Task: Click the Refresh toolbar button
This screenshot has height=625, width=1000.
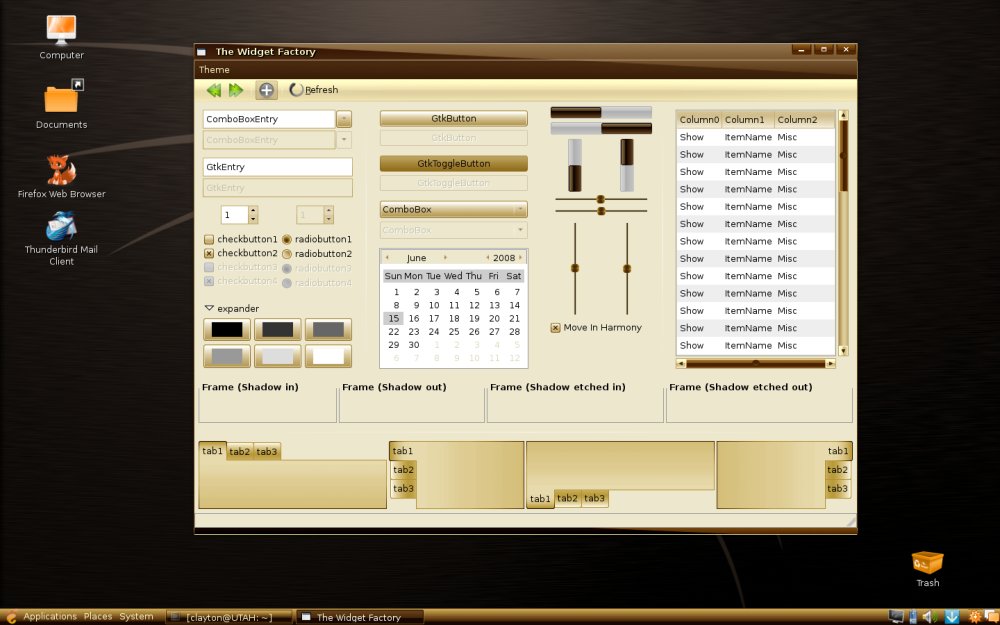Action: point(314,90)
